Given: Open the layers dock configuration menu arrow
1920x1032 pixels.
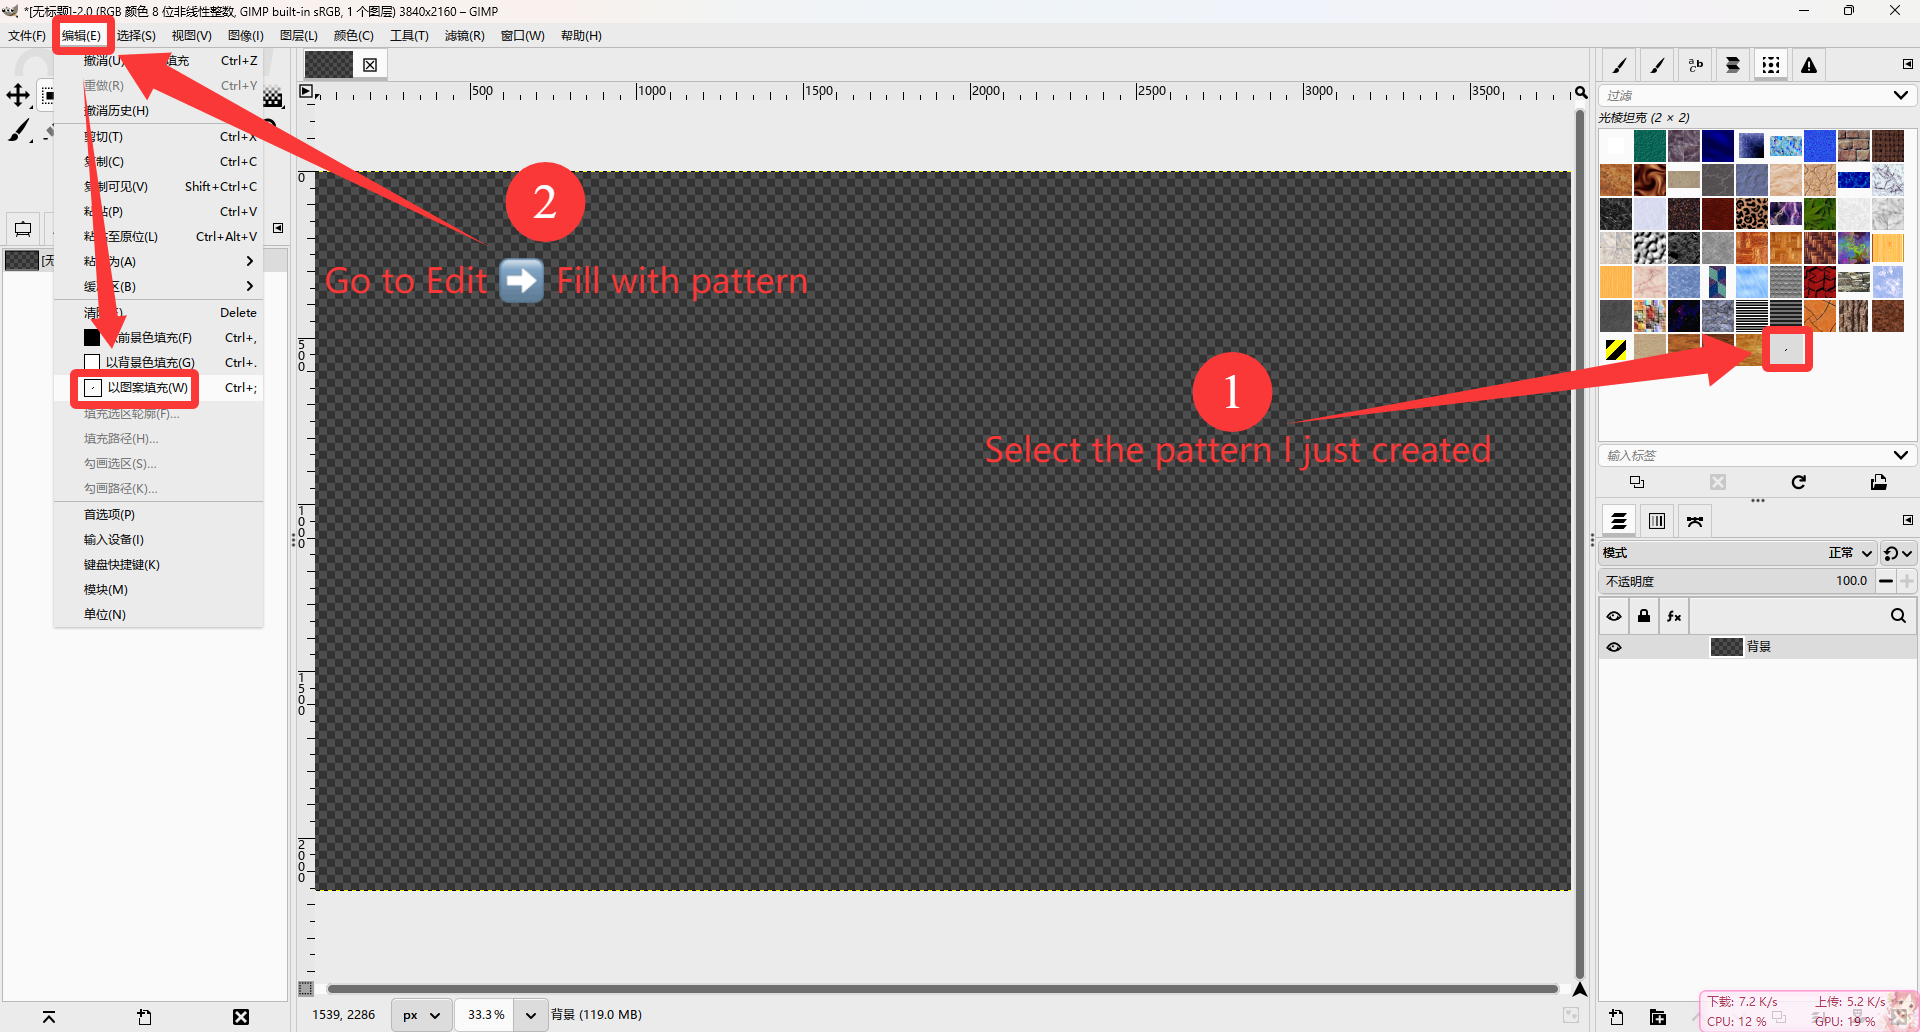Looking at the screenshot, I should coord(1908,520).
